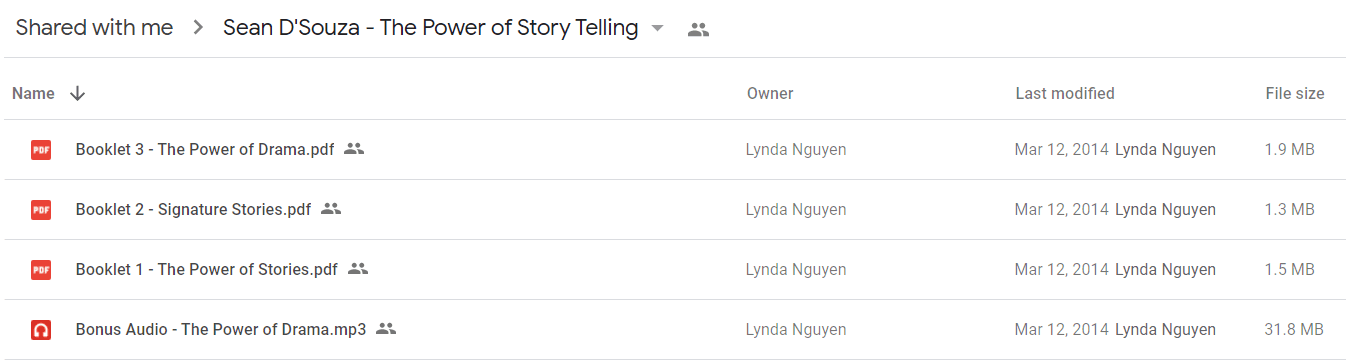This screenshot has height=361, width=1346.
Task: Click the PDF icon for Booklet 2
Action: tap(41, 210)
